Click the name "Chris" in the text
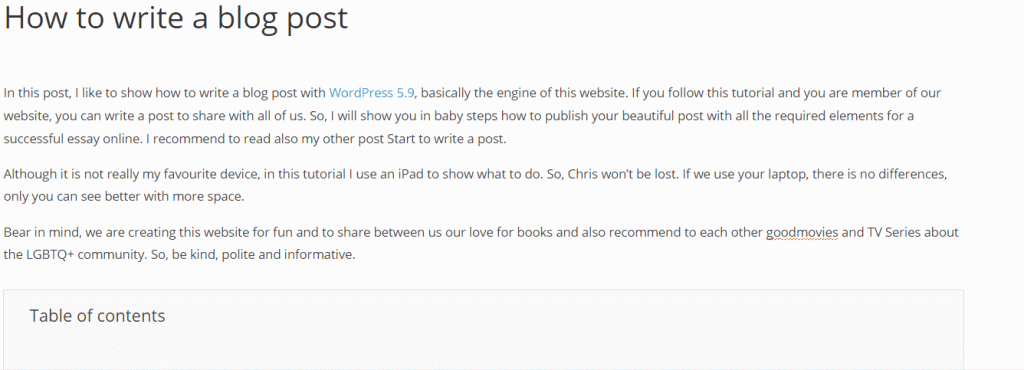Image resolution: width=1024 pixels, height=370 pixels. click(x=584, y=174)
